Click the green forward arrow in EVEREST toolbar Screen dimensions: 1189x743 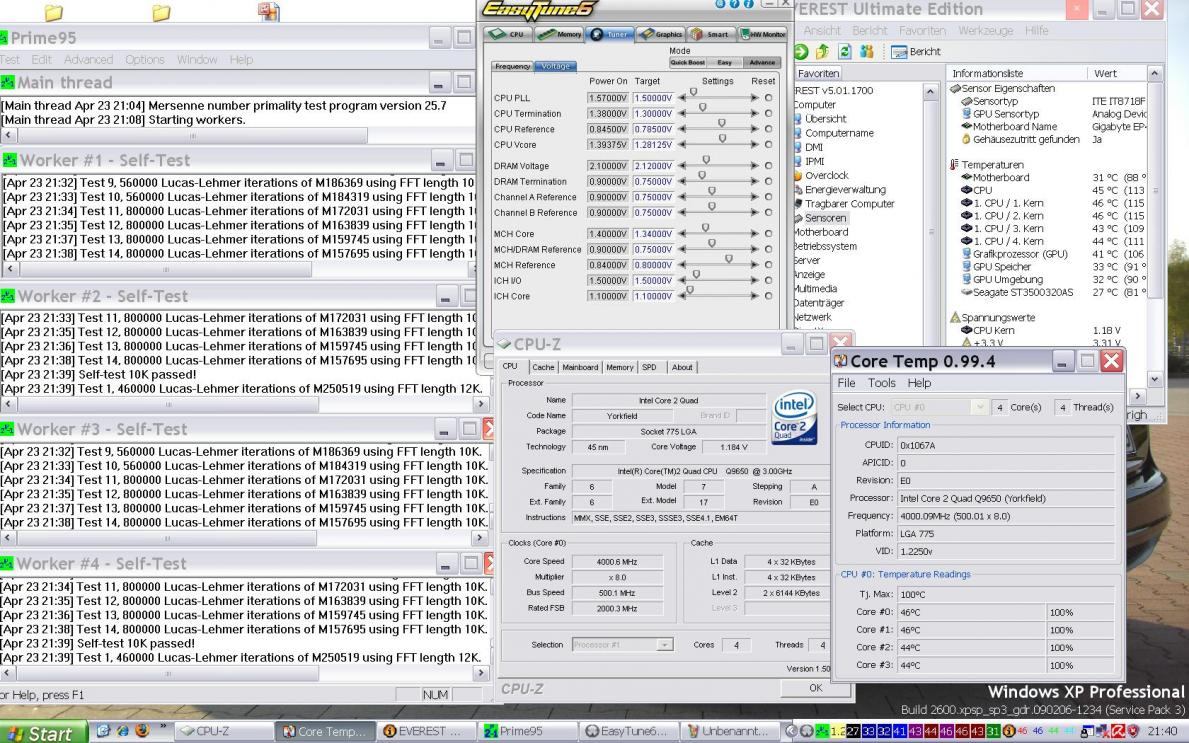801,52
